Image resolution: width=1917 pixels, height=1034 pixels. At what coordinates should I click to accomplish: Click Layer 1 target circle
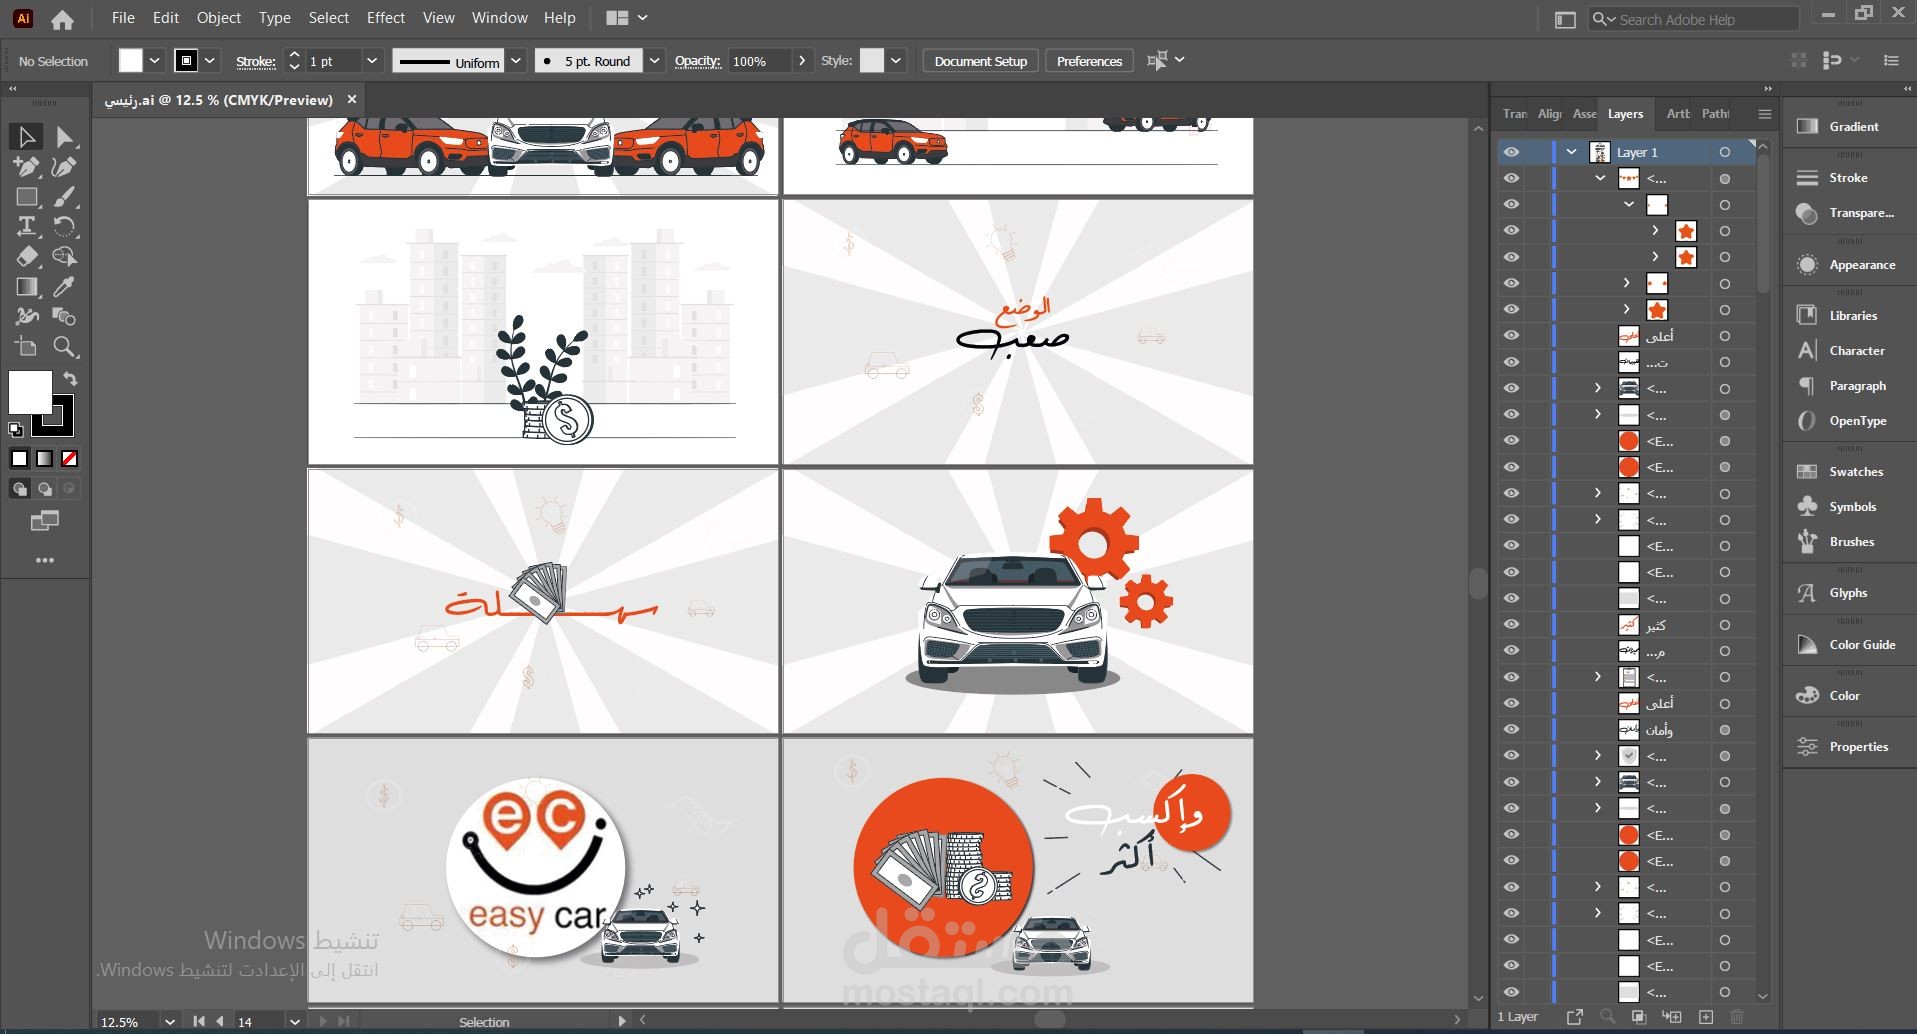(x=1725, y=152)
